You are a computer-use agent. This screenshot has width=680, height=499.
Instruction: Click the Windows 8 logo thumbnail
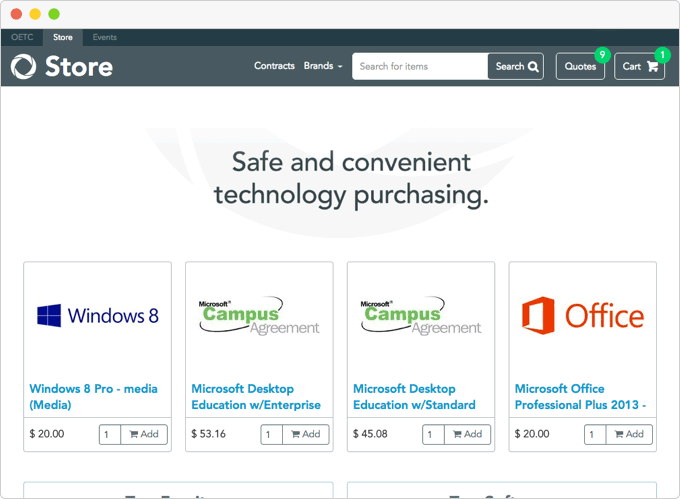98,316
